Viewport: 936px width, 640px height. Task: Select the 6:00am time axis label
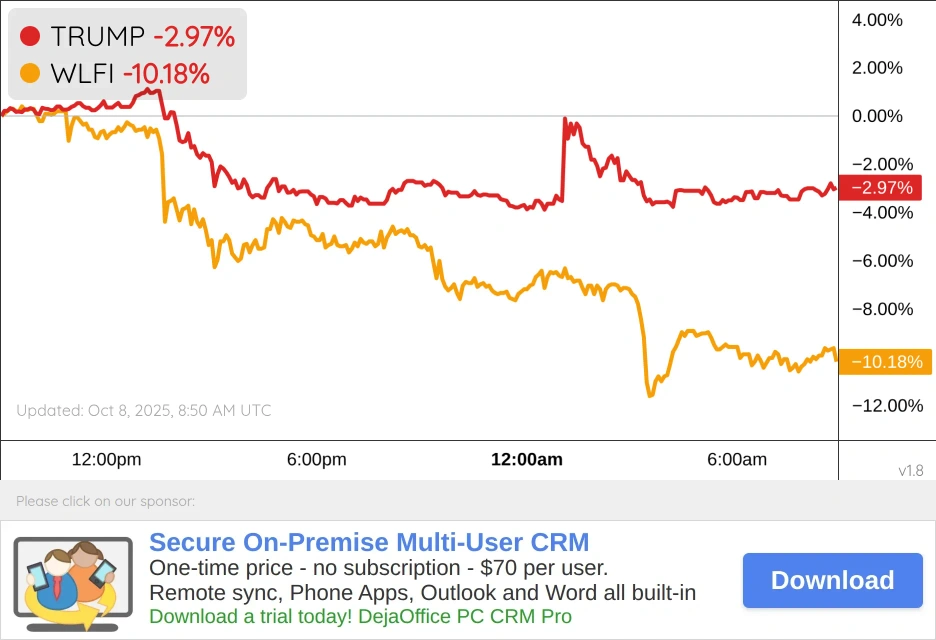point(737,460)
